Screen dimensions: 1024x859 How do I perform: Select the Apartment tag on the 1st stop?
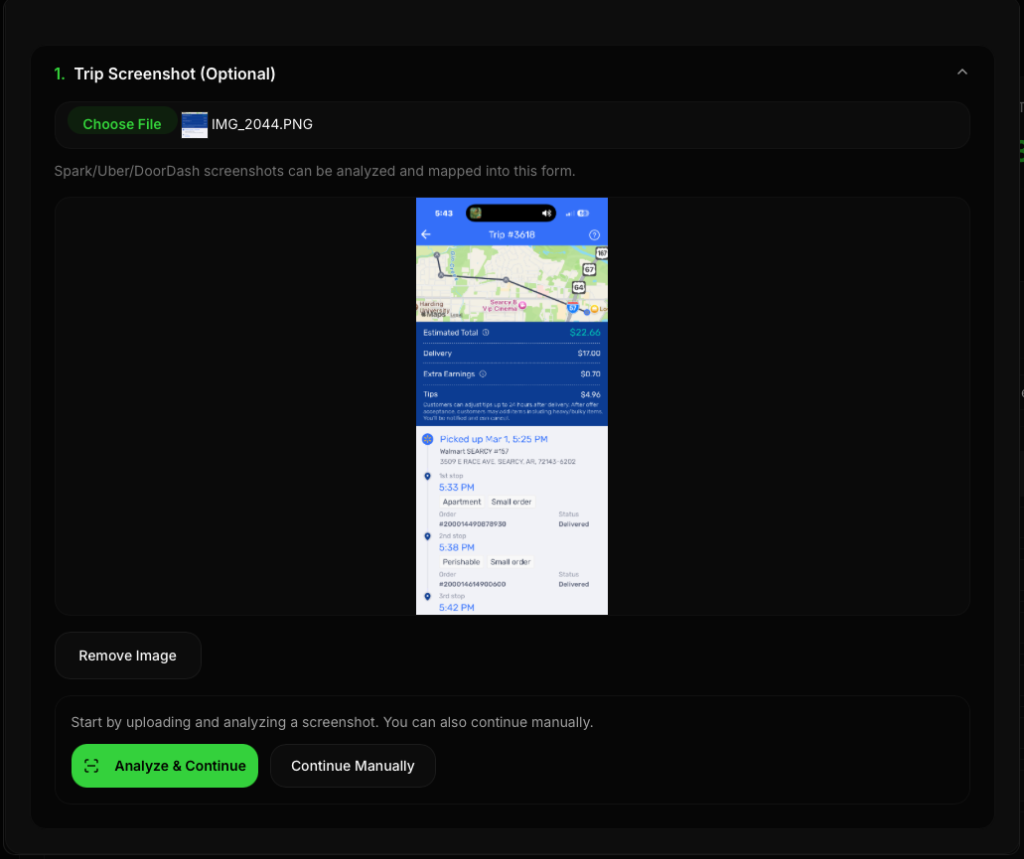click(462, 502)
